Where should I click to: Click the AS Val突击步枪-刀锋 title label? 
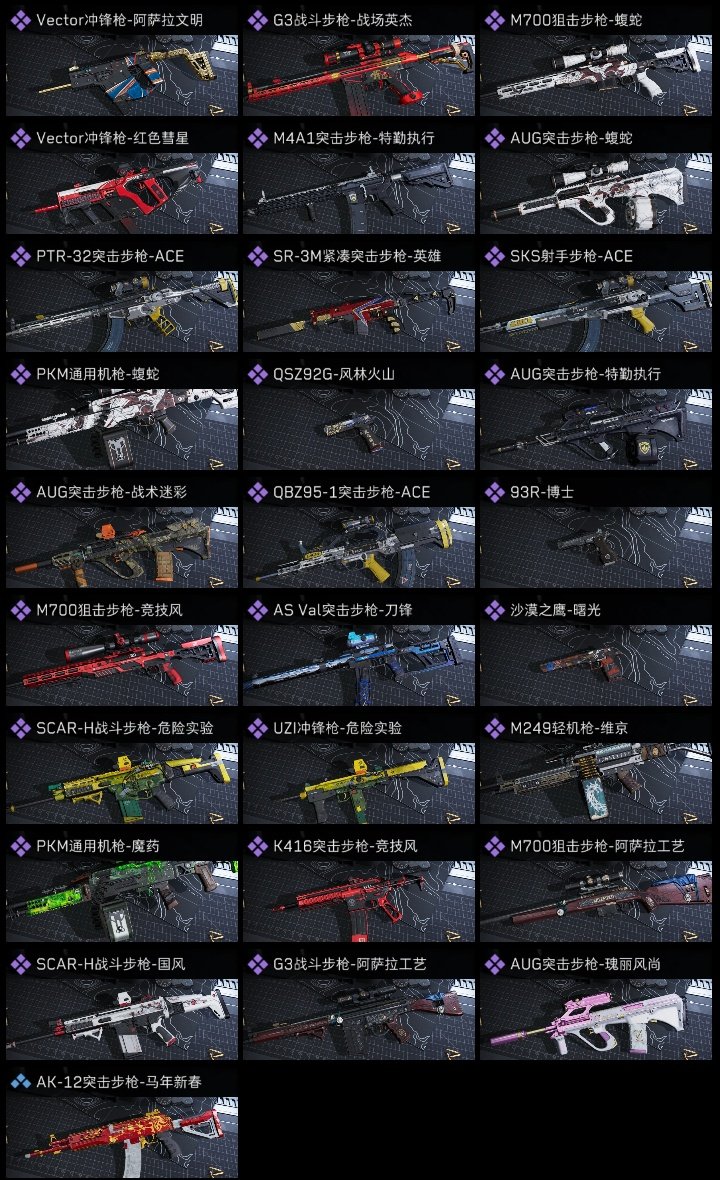tap(342, 610)
